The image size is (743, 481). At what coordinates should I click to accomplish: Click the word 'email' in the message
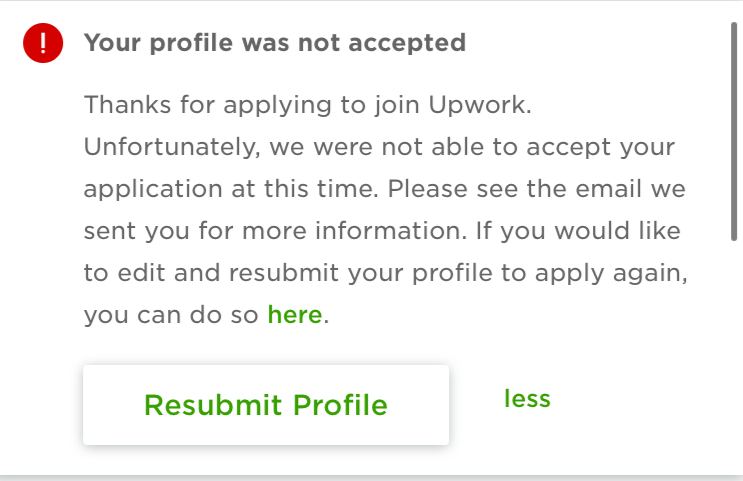pos(608,189)
